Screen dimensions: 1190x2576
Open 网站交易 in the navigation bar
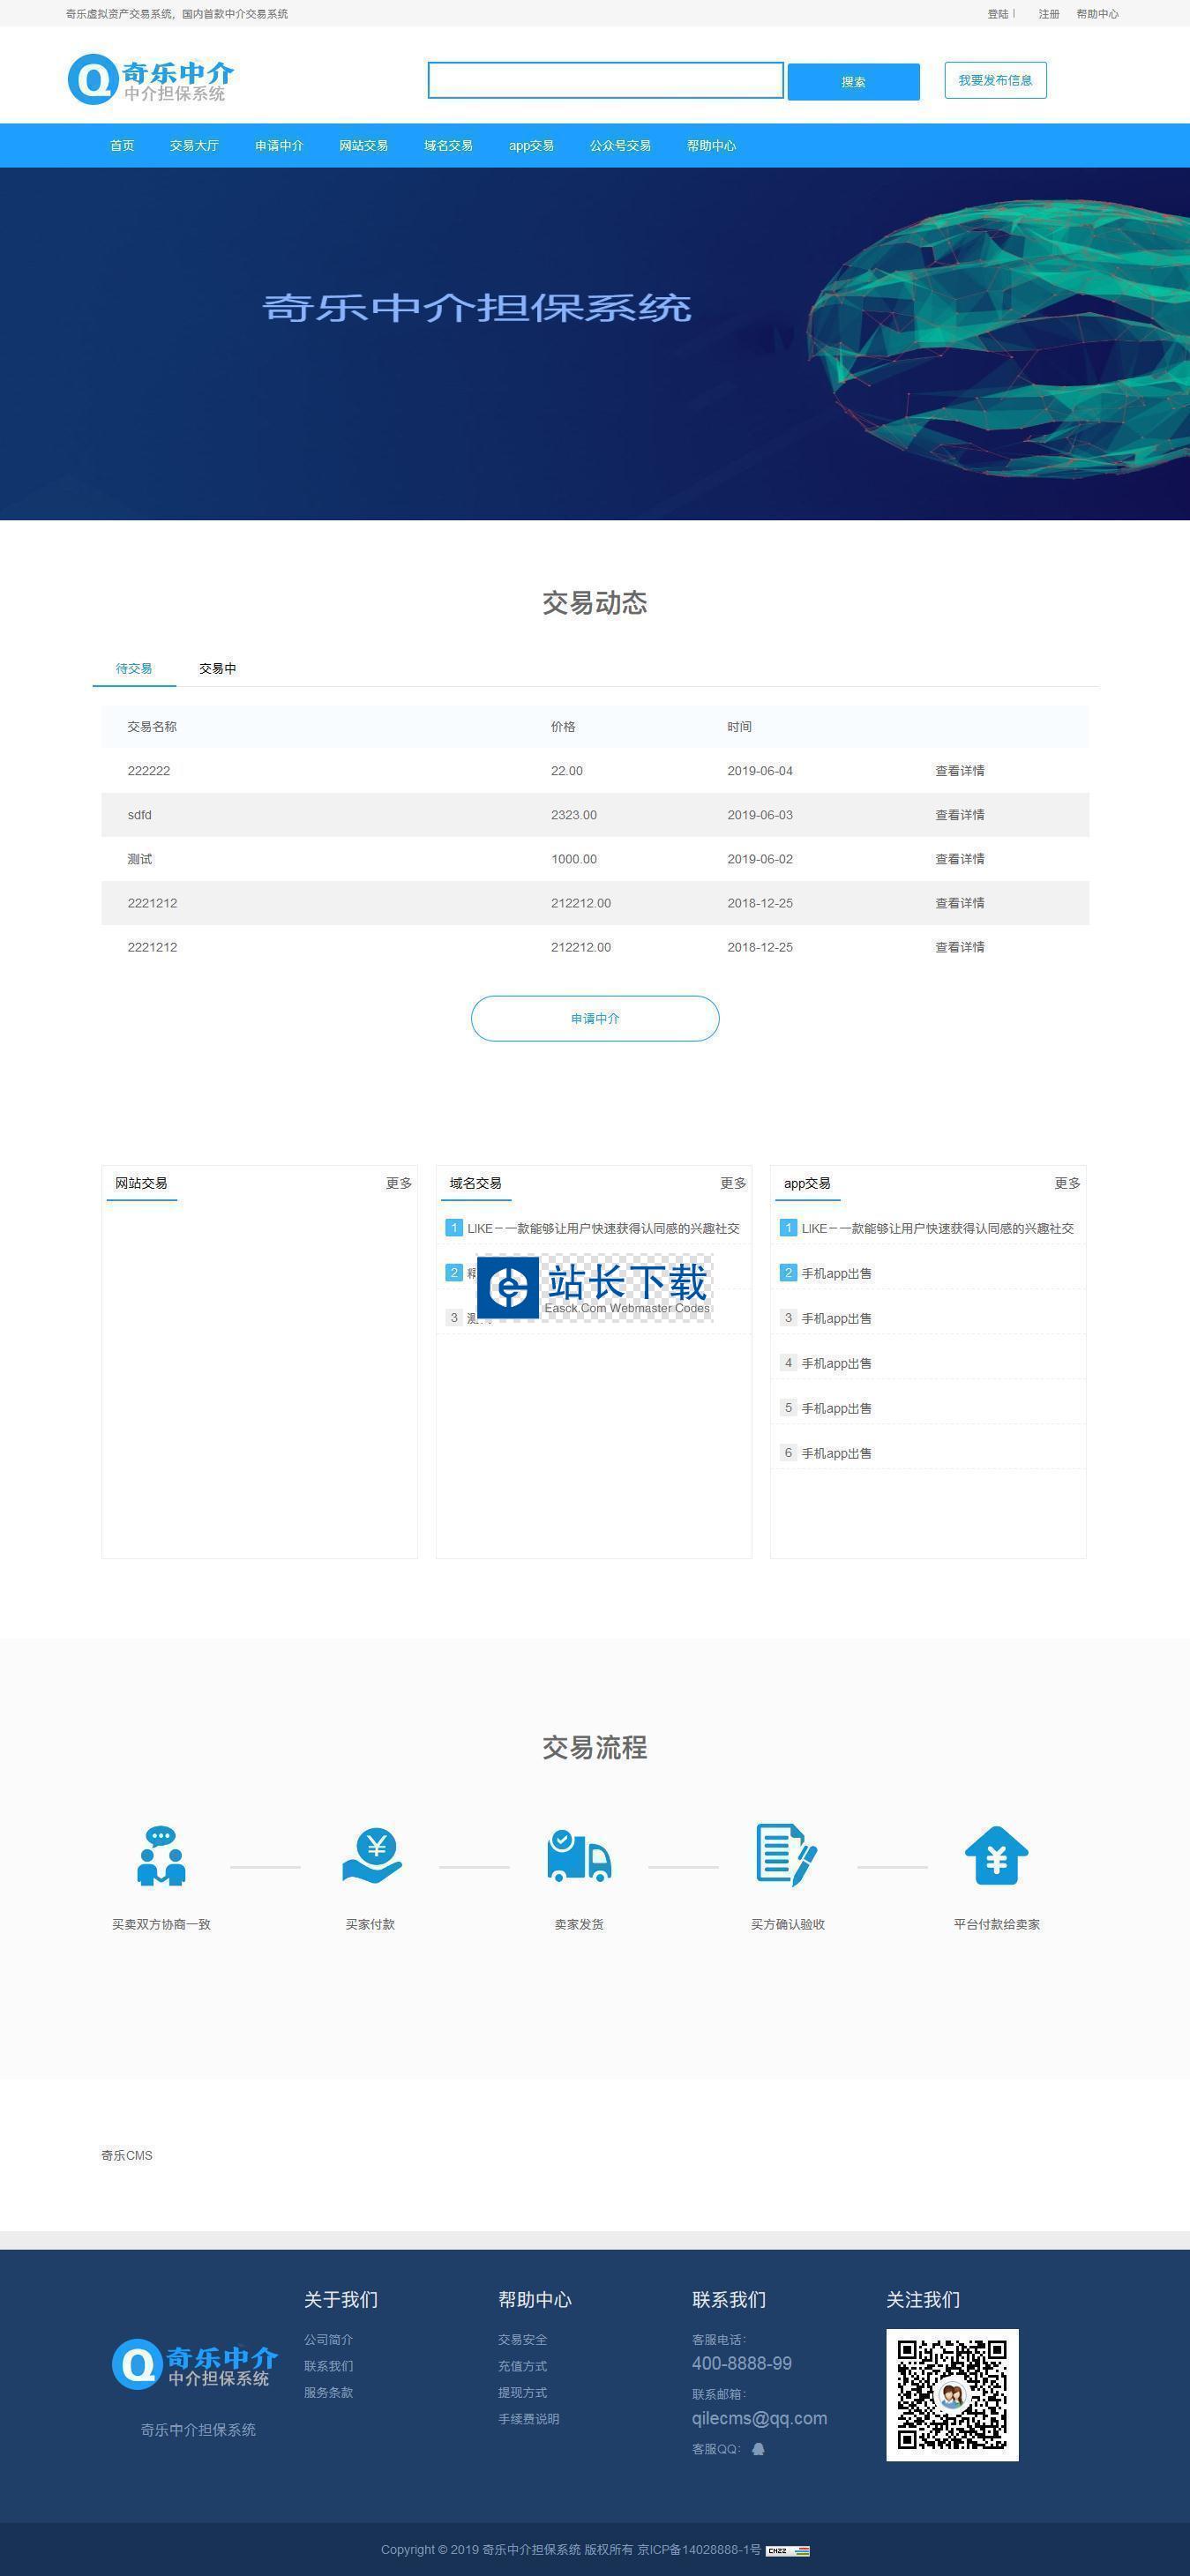363,146
